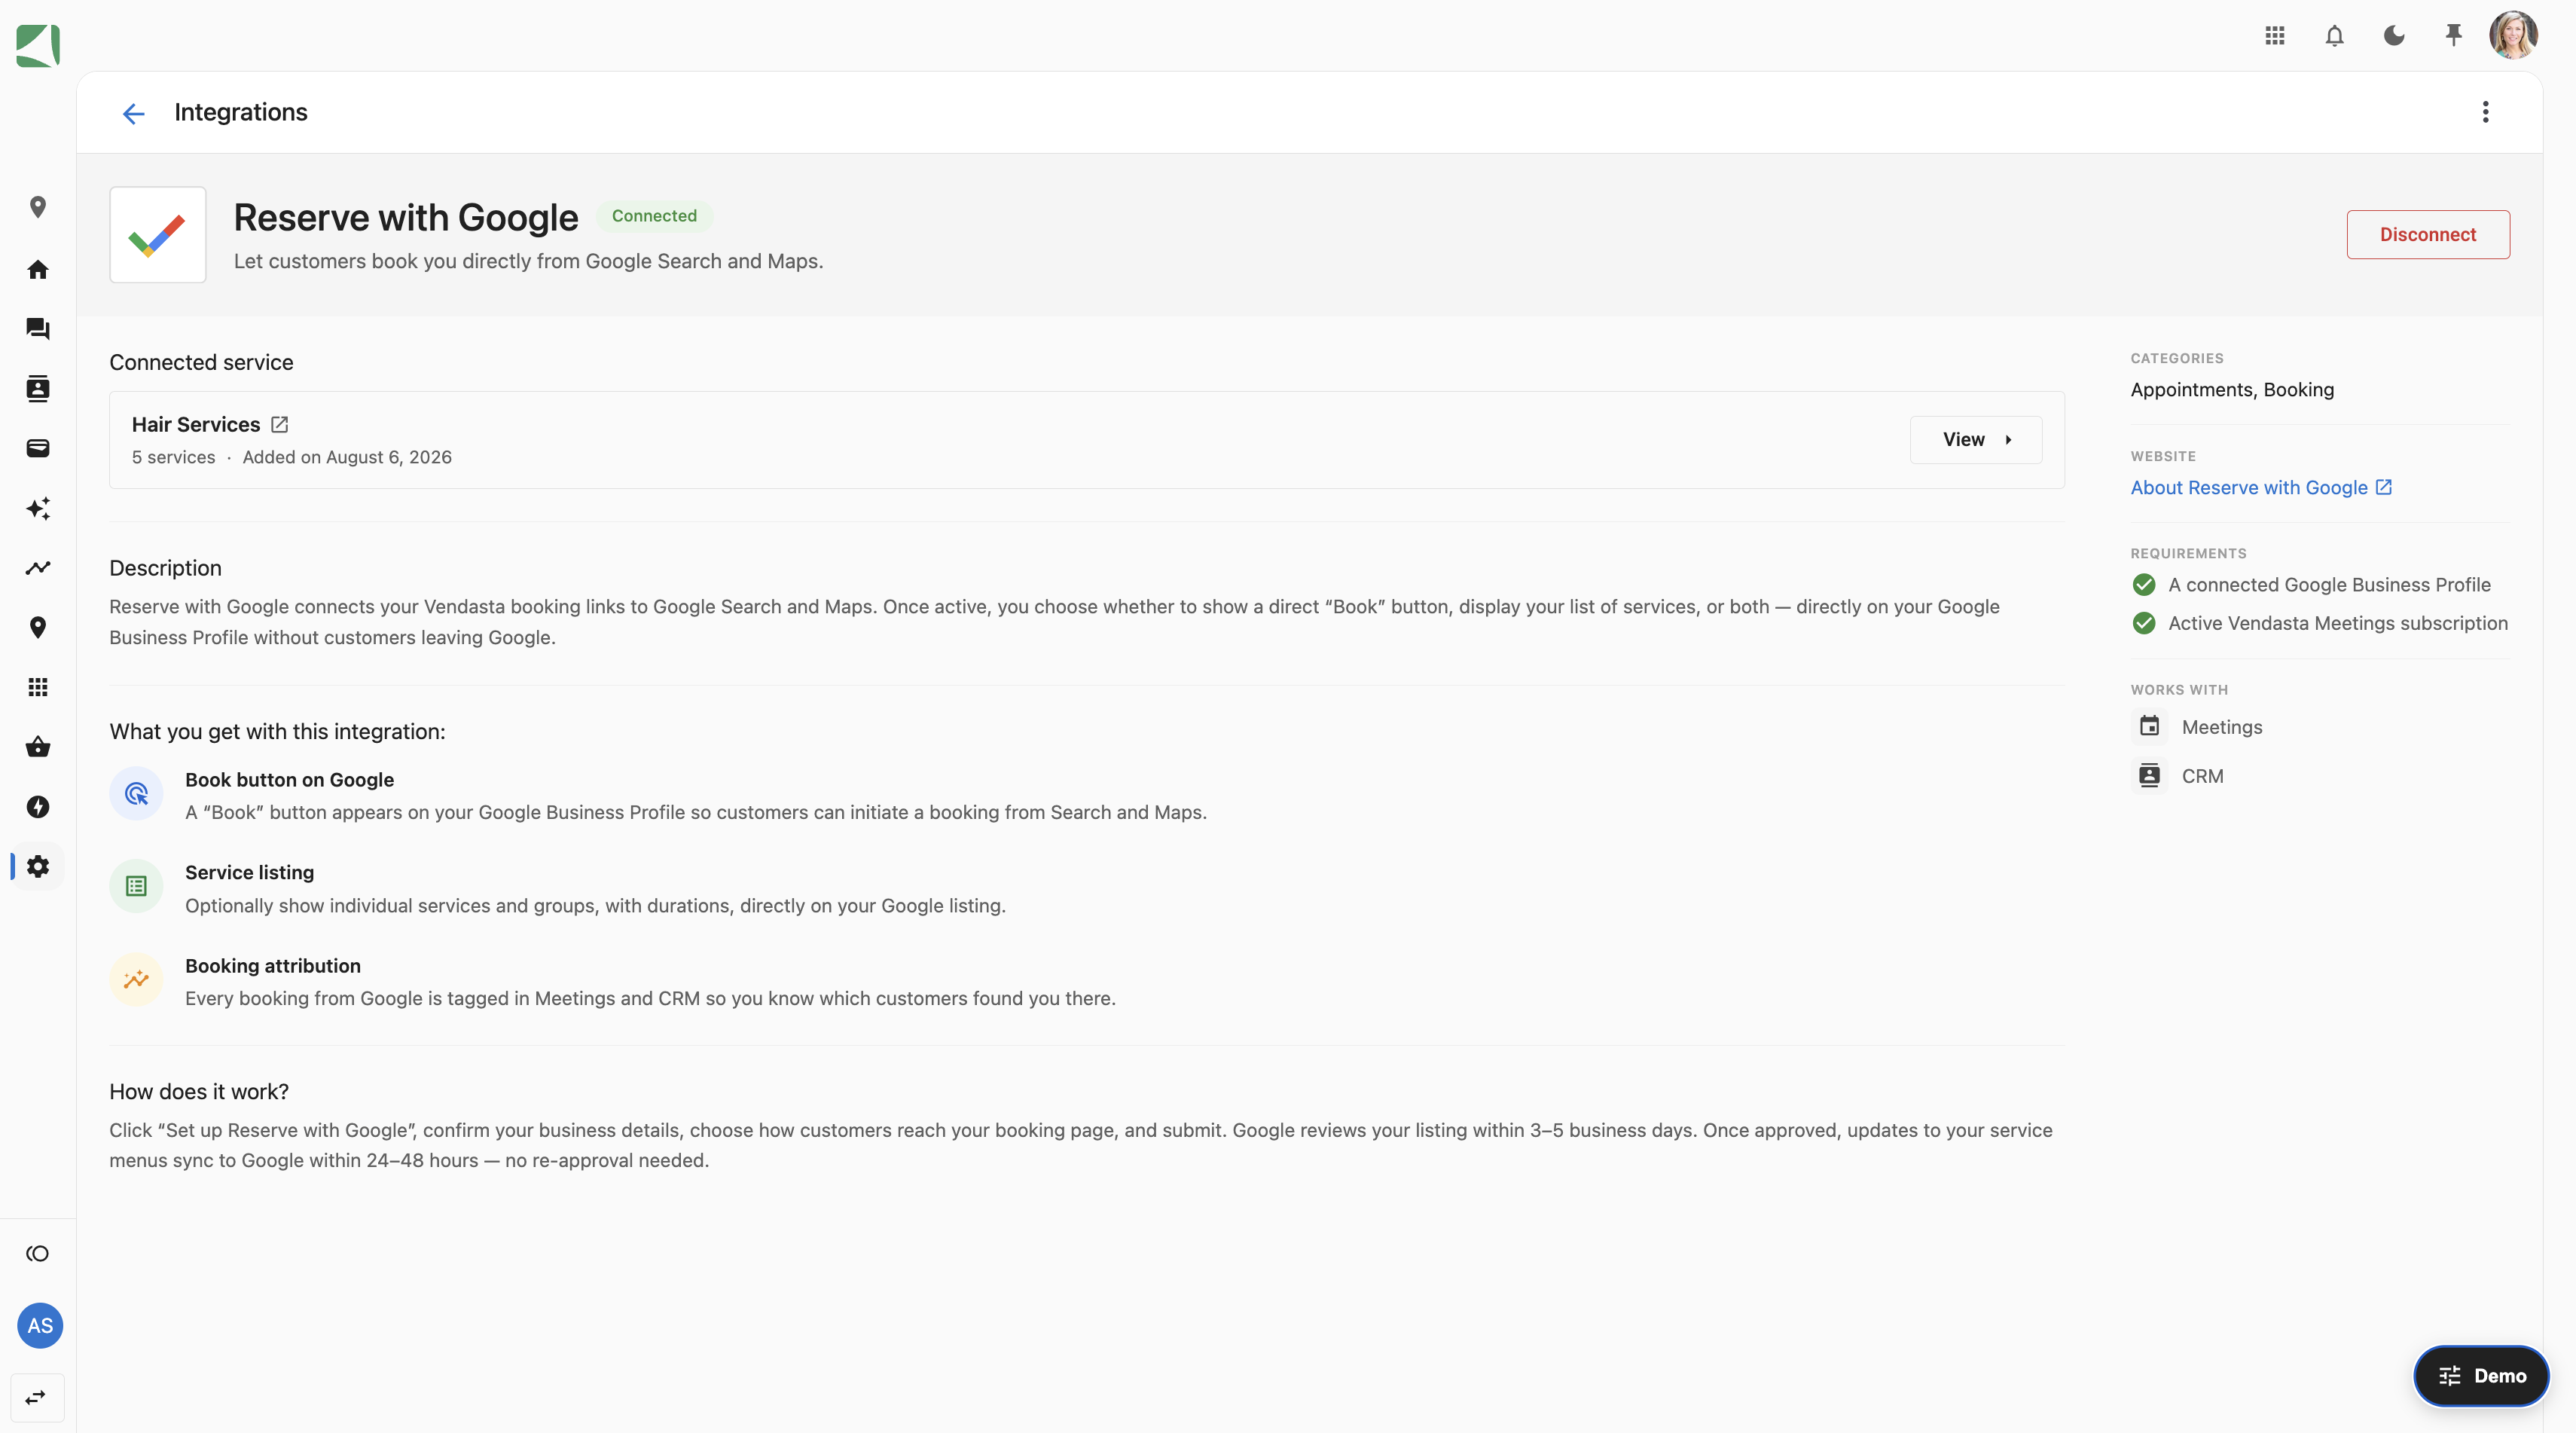The height and width of the screenshot is (1433, 2576).
Task: Click the Vendasta Meetings subscription checkmark
Action: point(2144,624)
